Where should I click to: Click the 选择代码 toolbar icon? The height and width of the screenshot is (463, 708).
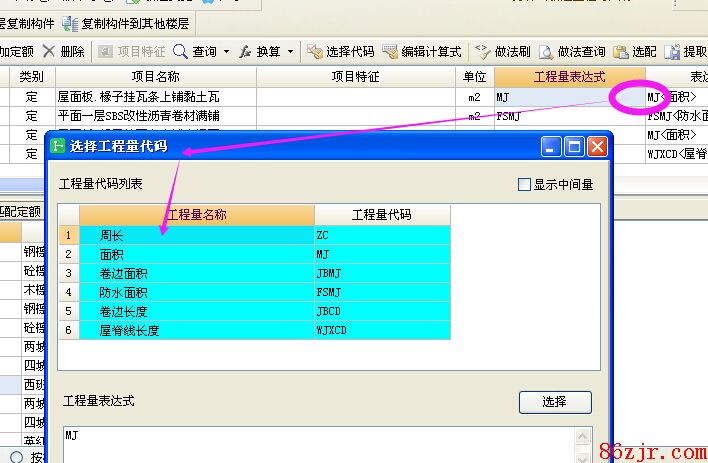point(315,51)
